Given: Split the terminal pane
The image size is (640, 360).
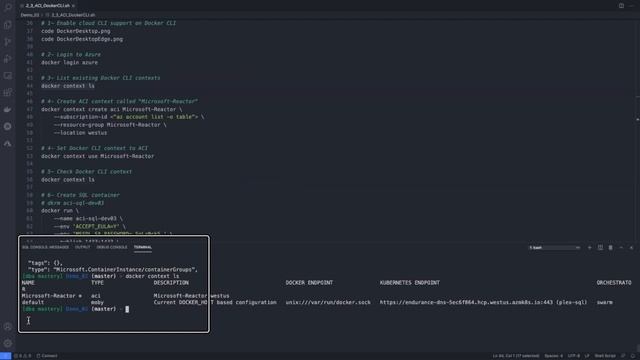Looking at the screenshot, I should point(600,247).
